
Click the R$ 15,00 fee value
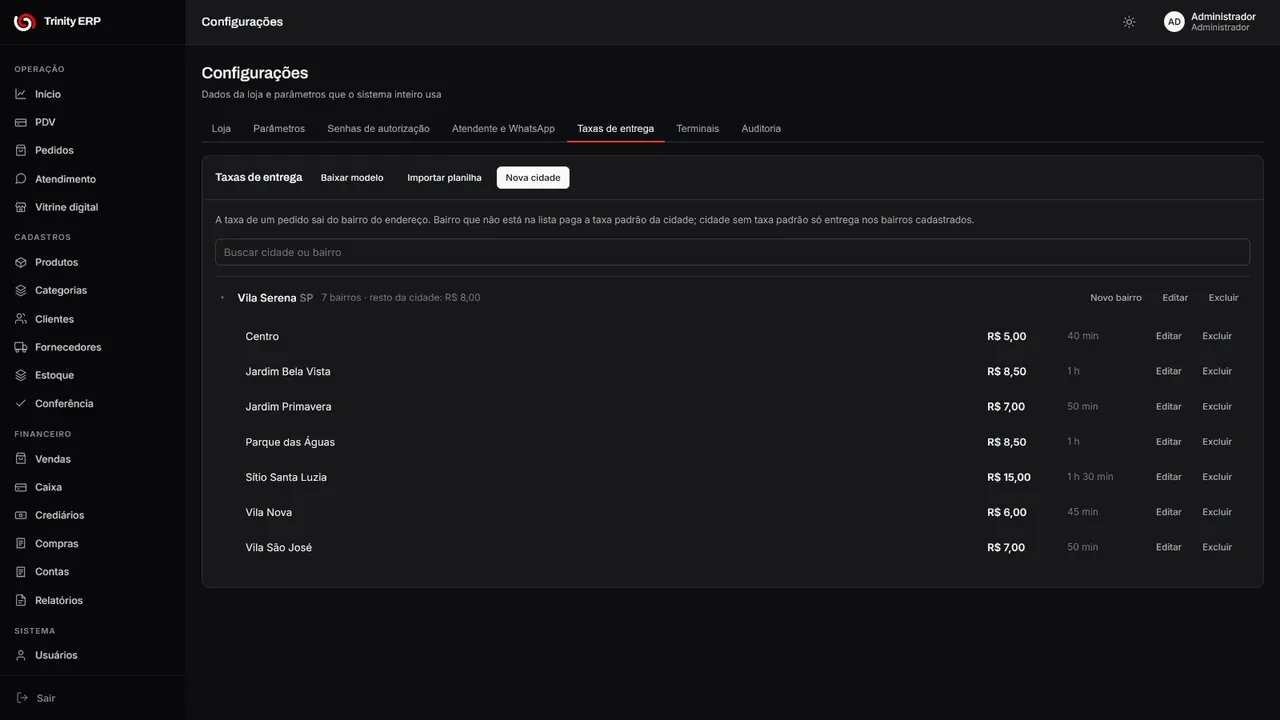pos(1009,477)
